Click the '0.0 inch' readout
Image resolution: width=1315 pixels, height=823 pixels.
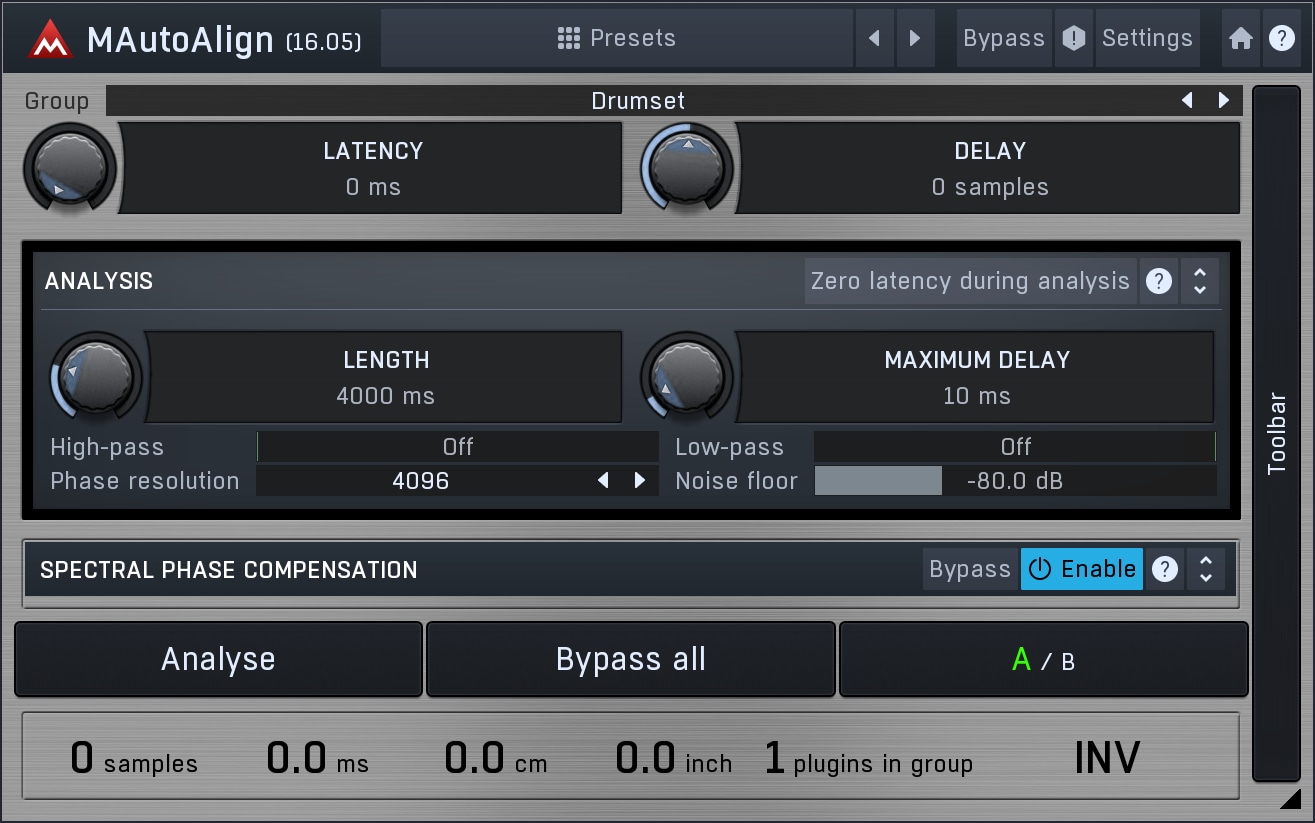(673, 759)
